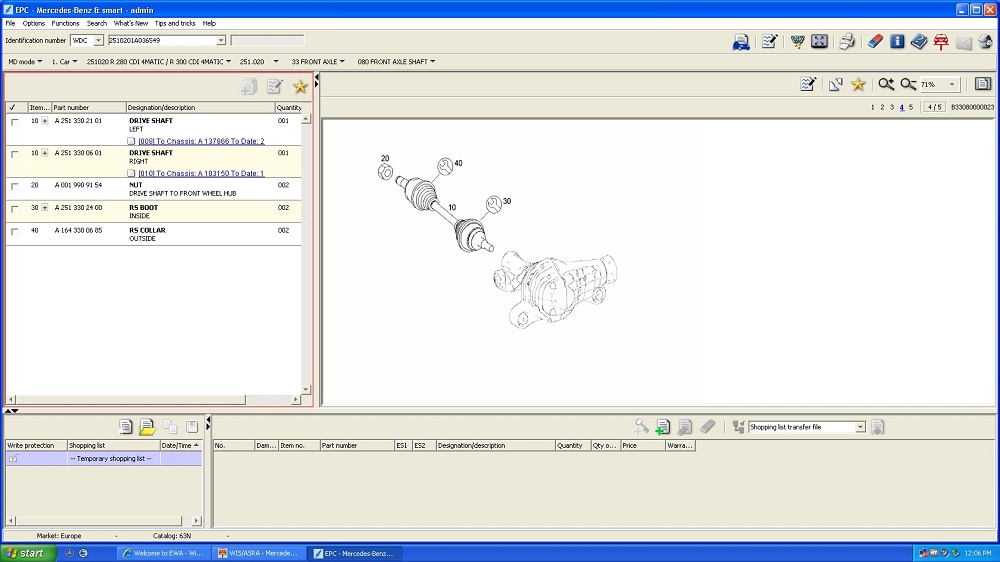
Task: Open the Windows start button
Action: (x=28, y=553)
